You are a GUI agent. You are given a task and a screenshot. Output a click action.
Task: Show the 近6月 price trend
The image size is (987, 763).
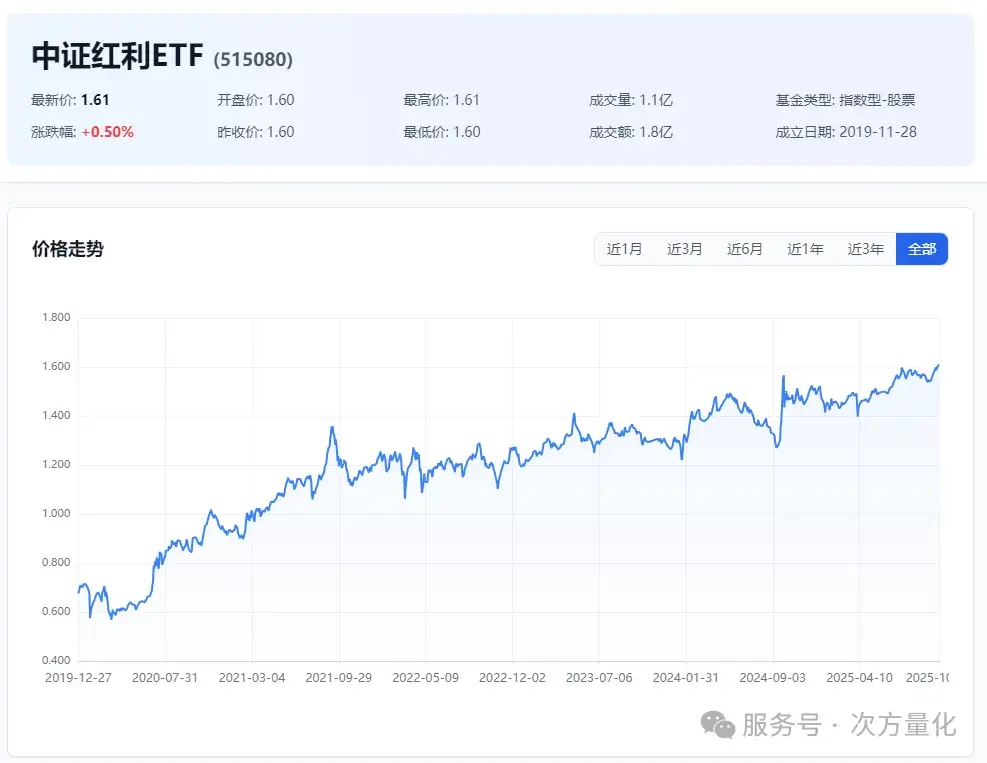click(x=745, y=249)
